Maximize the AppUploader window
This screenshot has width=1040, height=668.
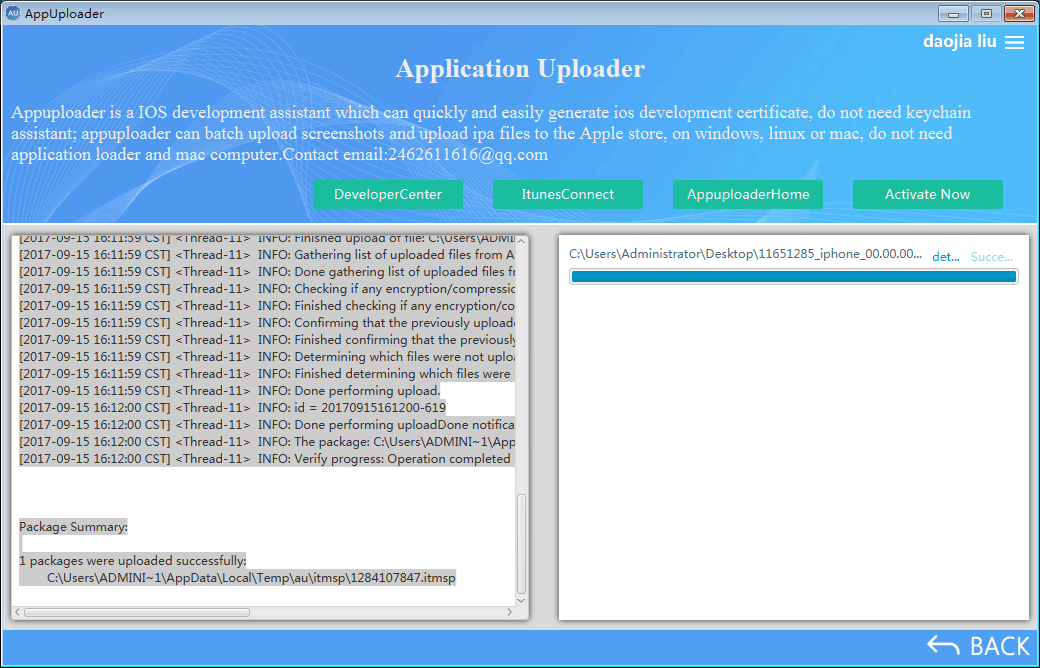986,13
